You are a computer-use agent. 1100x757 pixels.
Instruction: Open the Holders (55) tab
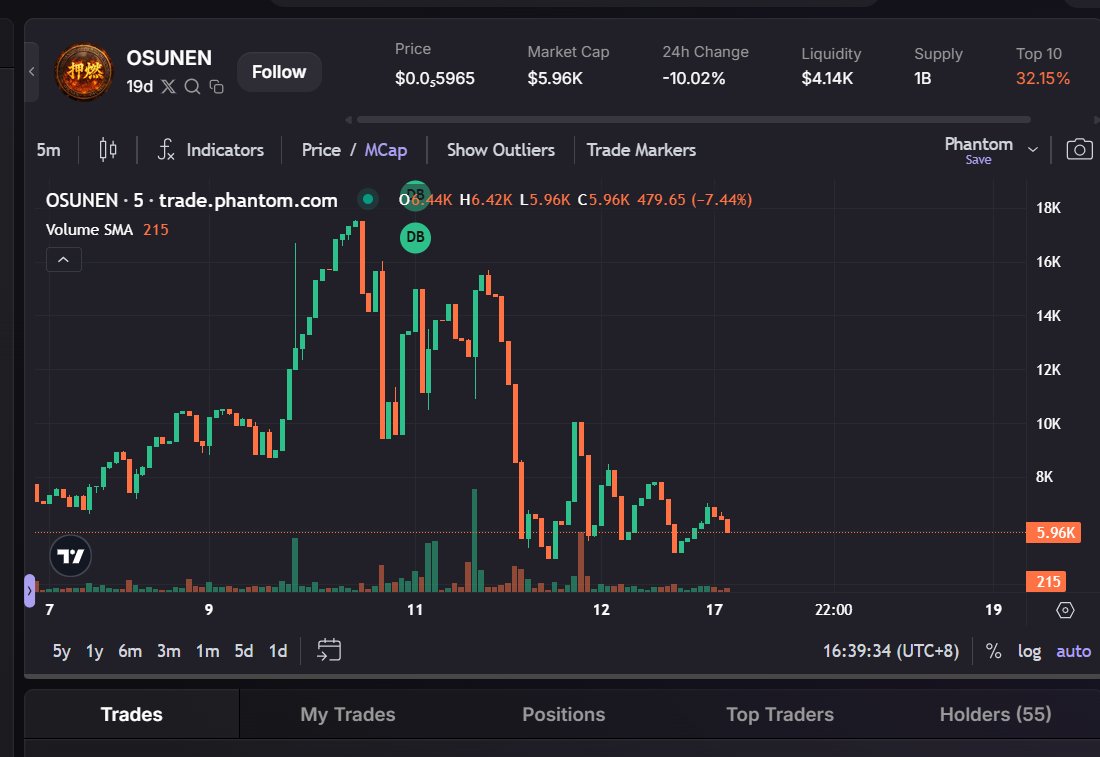pyautogui.click(x=995, y=714)
